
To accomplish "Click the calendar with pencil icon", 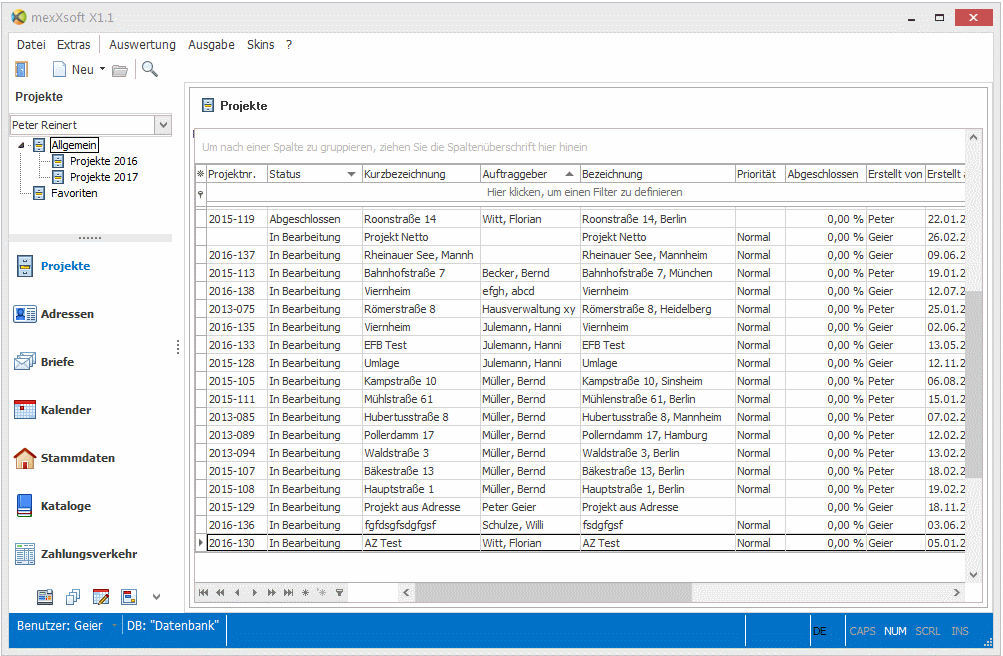I will (x=101, y=597).
